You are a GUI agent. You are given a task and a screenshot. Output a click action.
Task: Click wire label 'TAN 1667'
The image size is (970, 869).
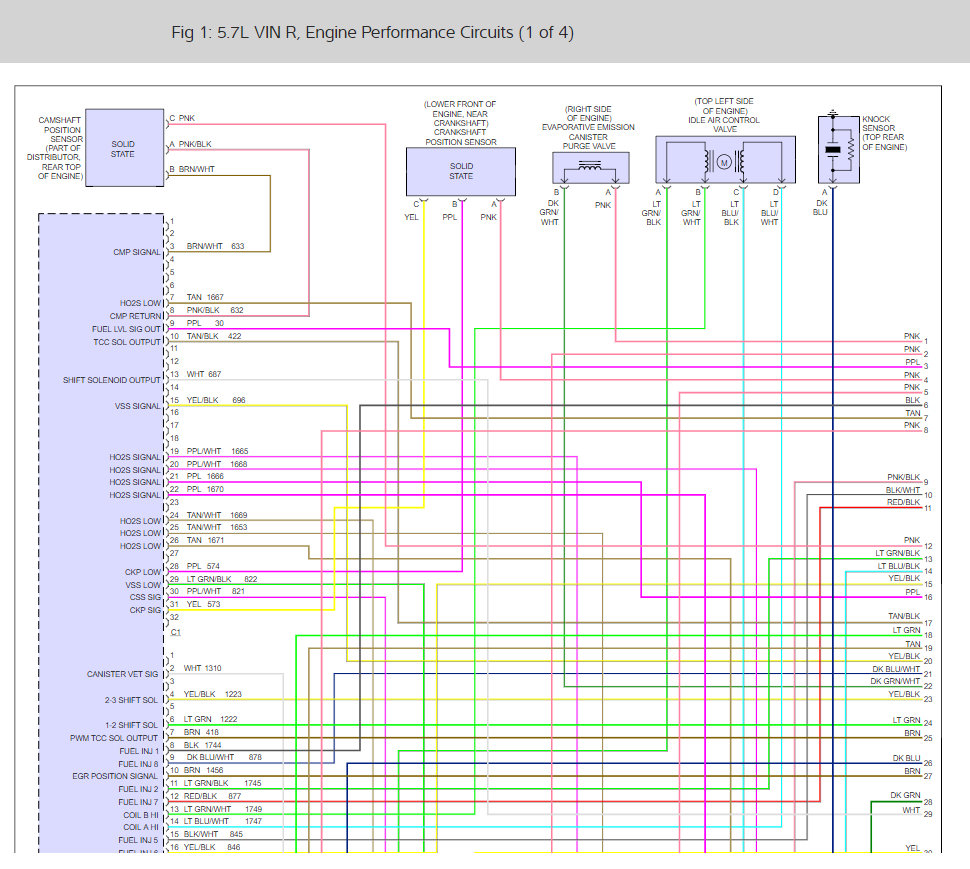click(205, 298)
